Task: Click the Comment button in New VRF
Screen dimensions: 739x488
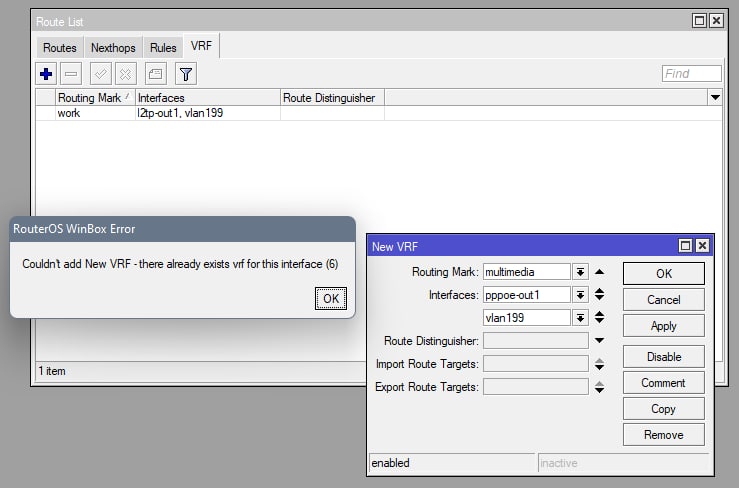Action: tap(664, 383)
